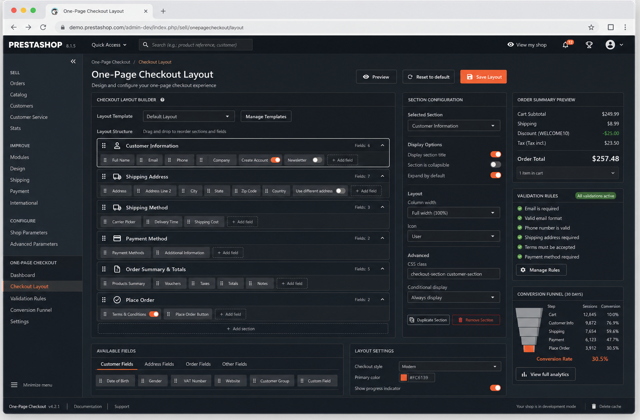Screen dimensions: 640x420
Task: Open the Quick Access menu
Action: click(109, 45)
